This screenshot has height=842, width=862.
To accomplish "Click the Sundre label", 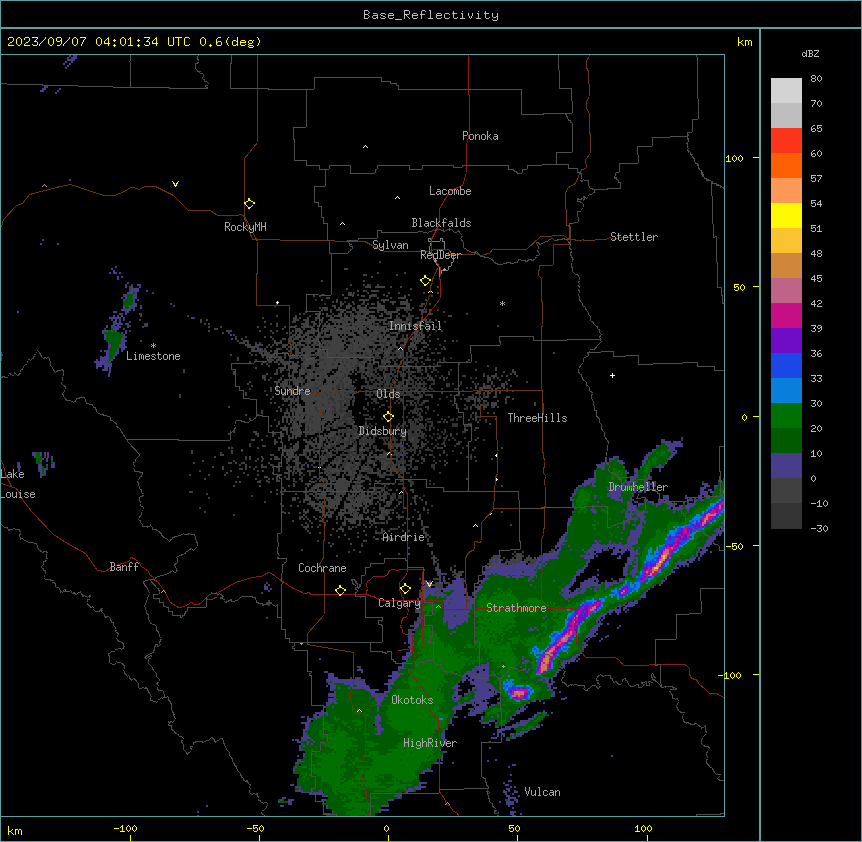I will pyautogui.click(x=292, y=391).
